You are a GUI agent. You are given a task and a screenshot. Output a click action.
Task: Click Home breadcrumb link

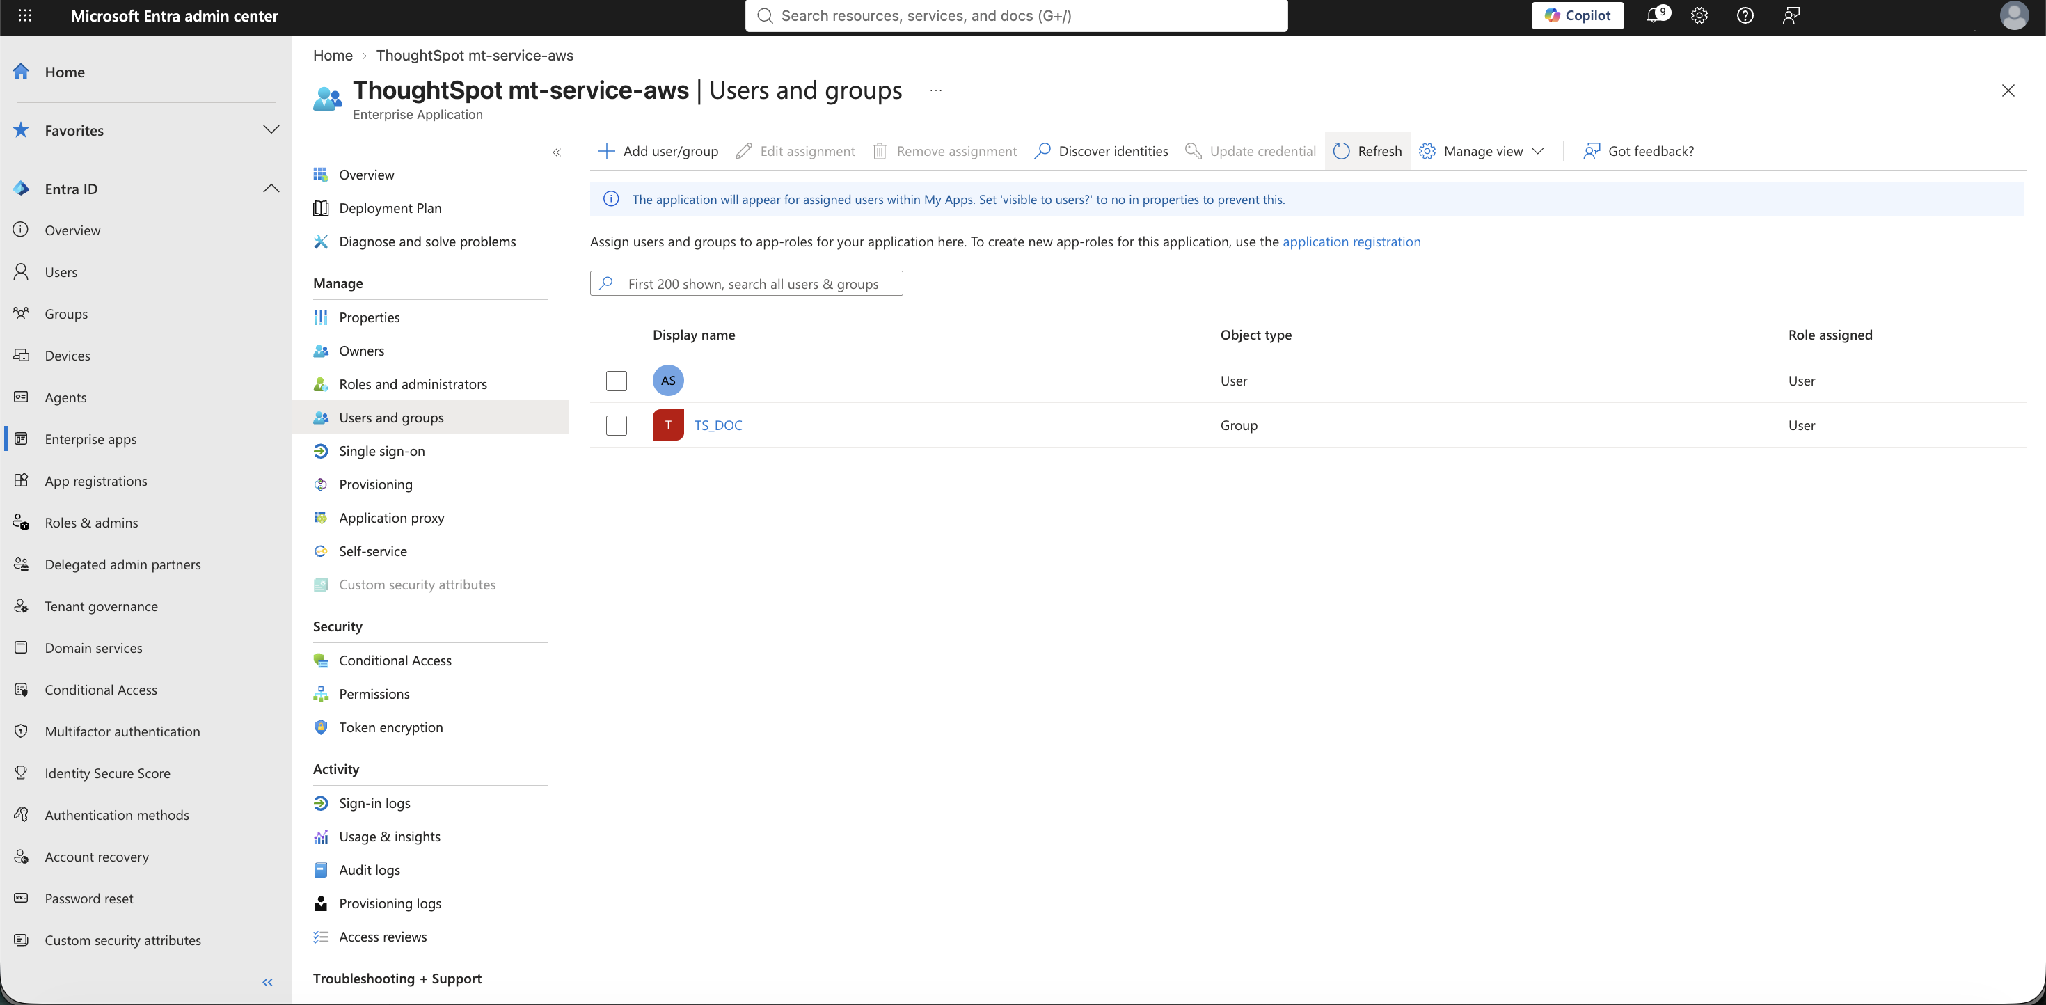point(333,56)
